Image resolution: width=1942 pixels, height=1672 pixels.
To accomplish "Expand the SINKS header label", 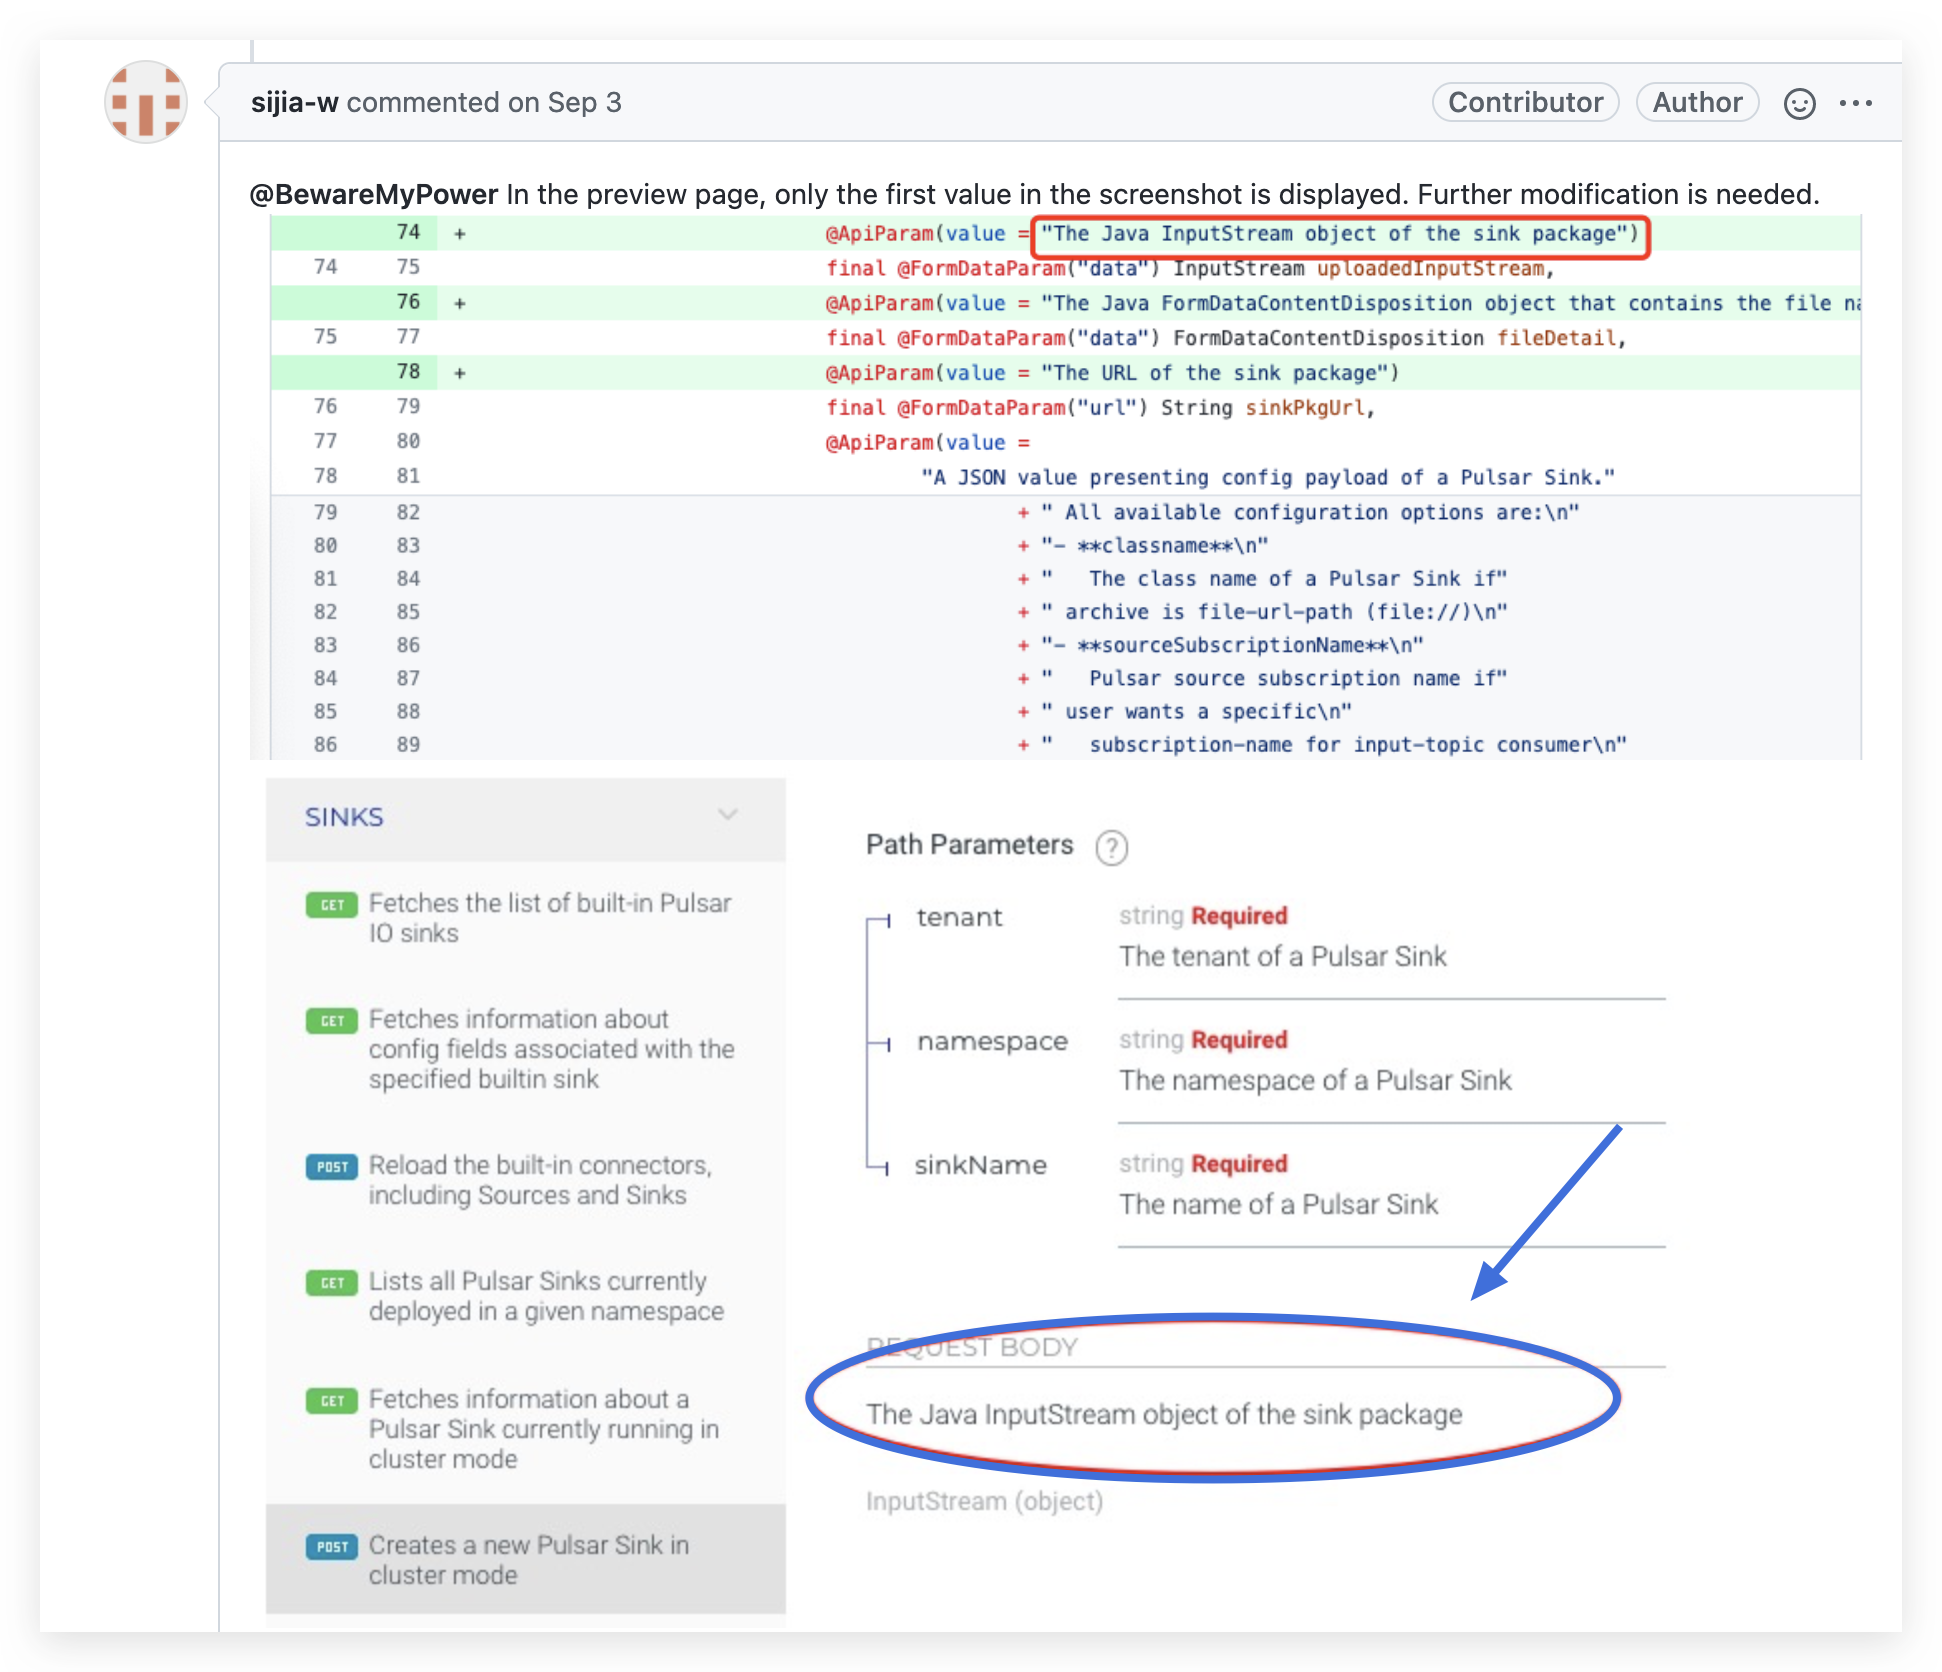I will pyautogui.click(x=344, y=817).
